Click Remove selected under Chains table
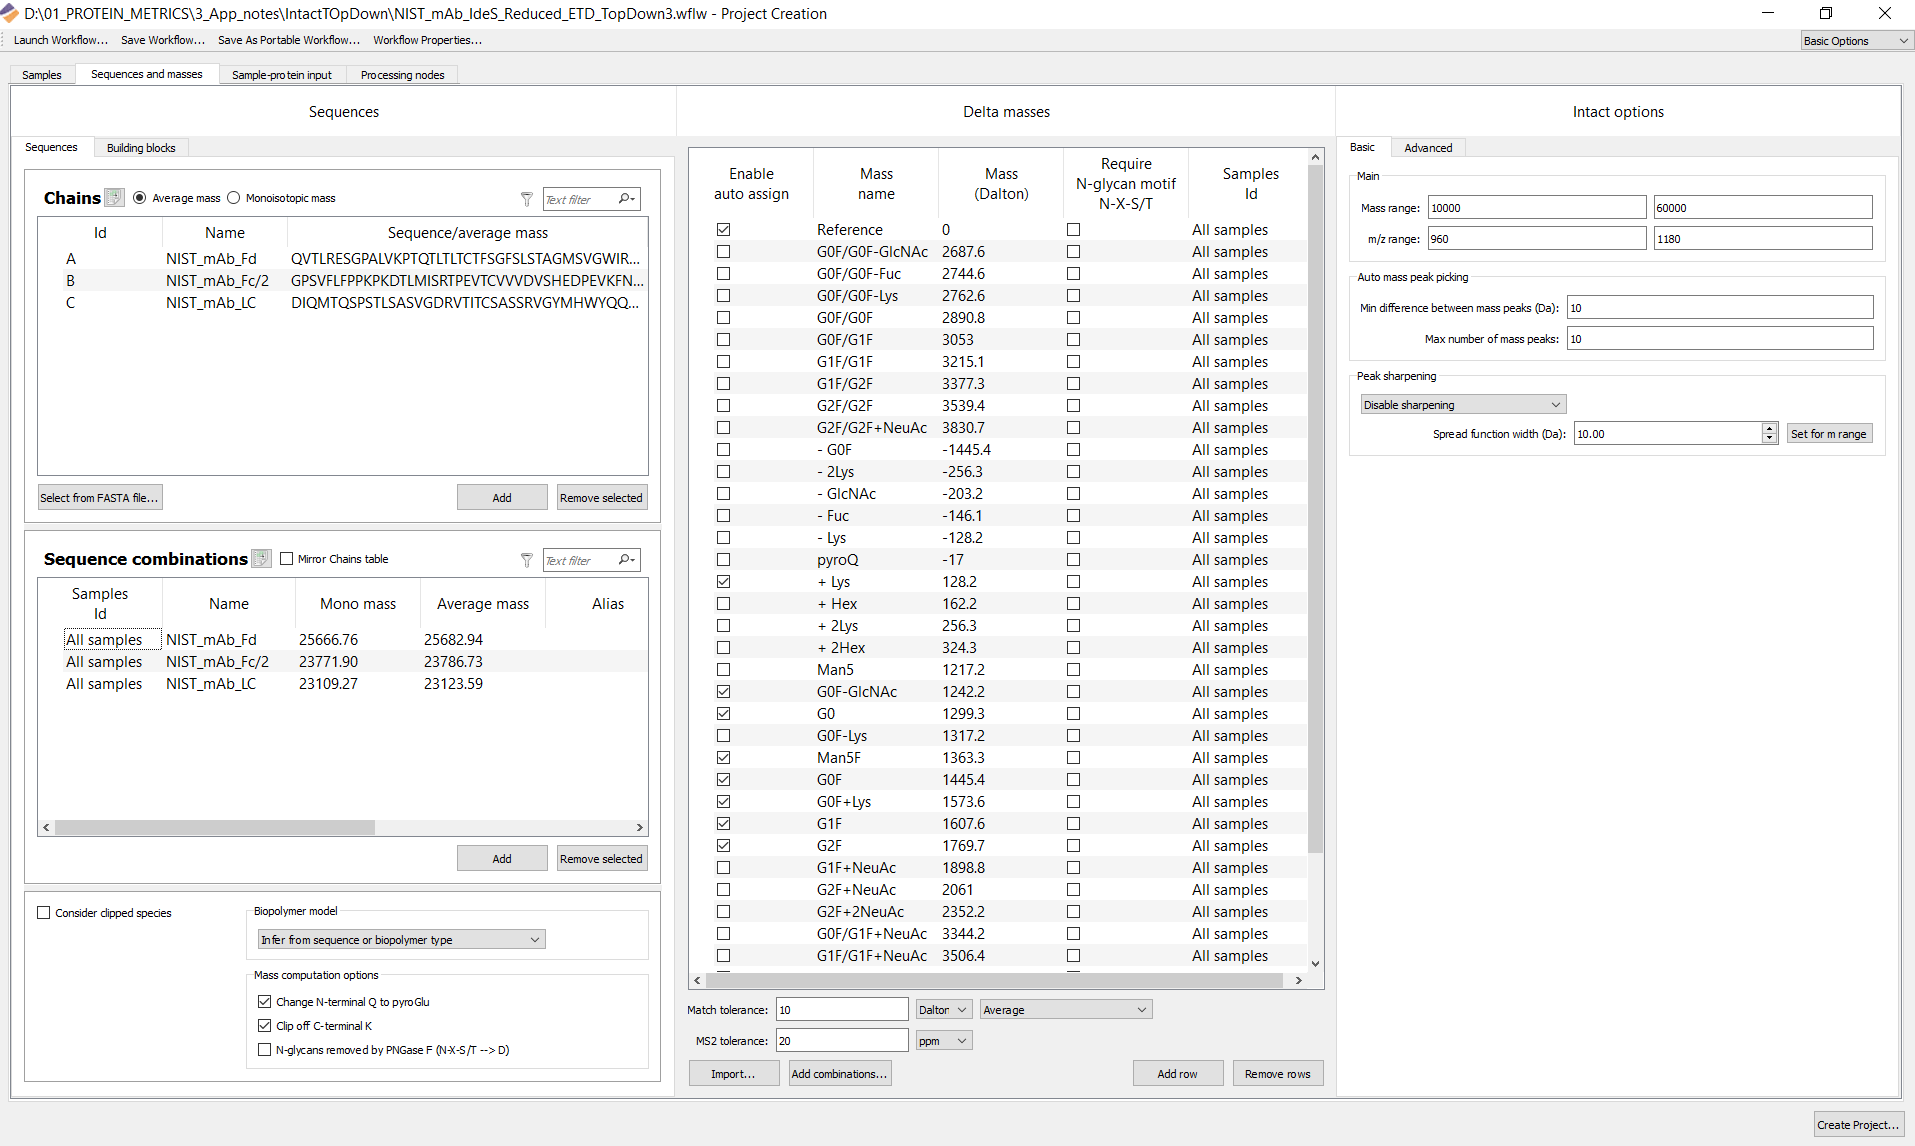Viewport: 1915px width, 1146px height. [601, 497]
